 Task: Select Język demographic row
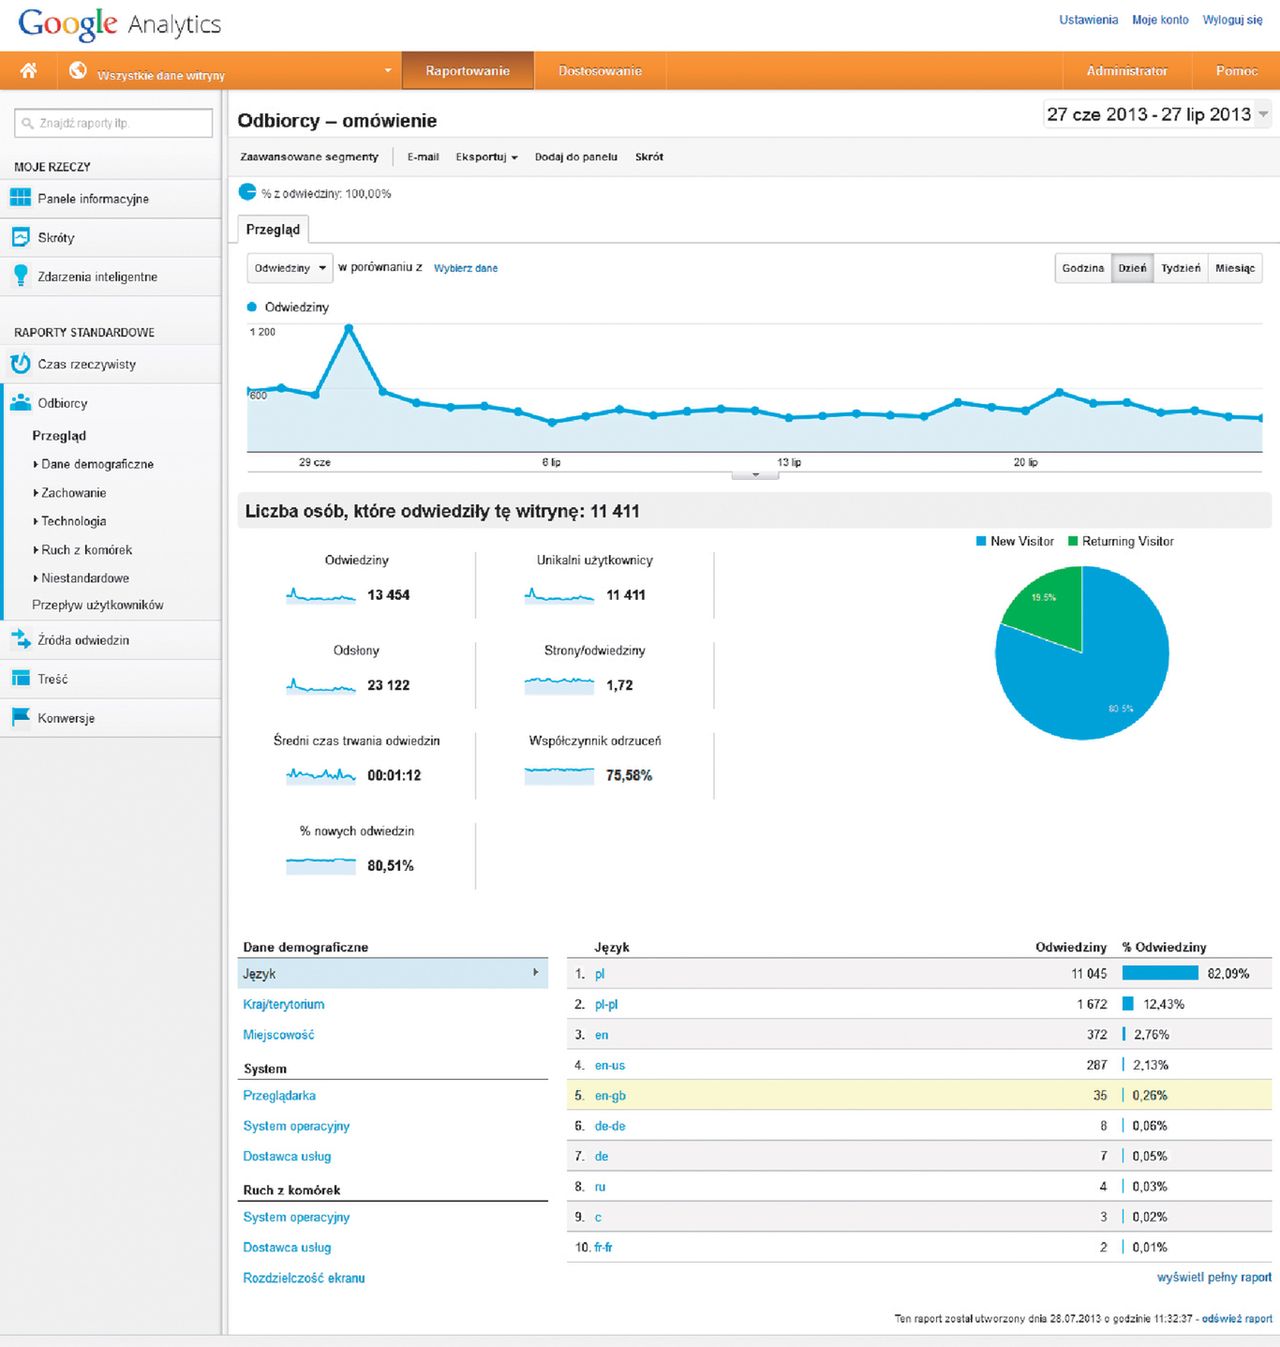(x=393, y=973)
